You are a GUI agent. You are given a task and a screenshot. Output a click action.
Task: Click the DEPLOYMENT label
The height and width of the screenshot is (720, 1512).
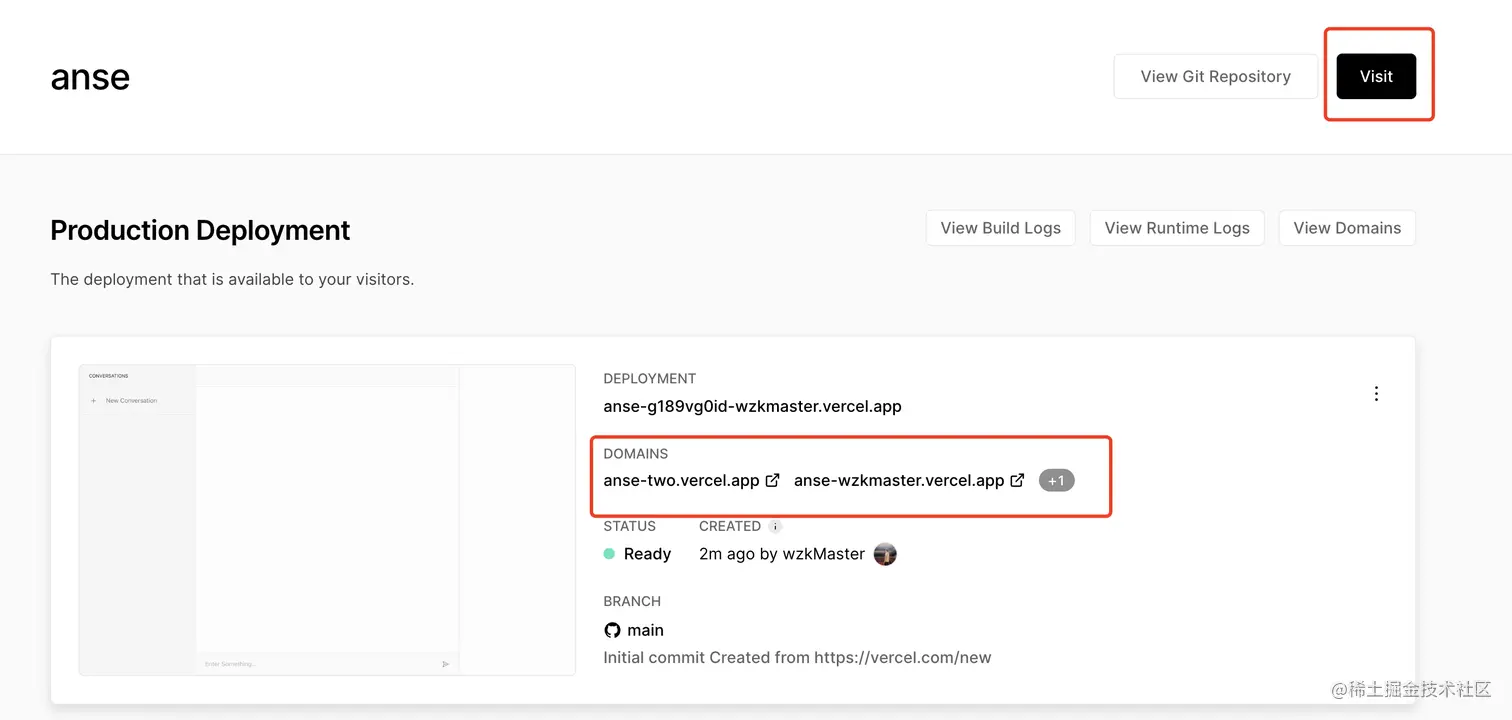tap(650, 378)
